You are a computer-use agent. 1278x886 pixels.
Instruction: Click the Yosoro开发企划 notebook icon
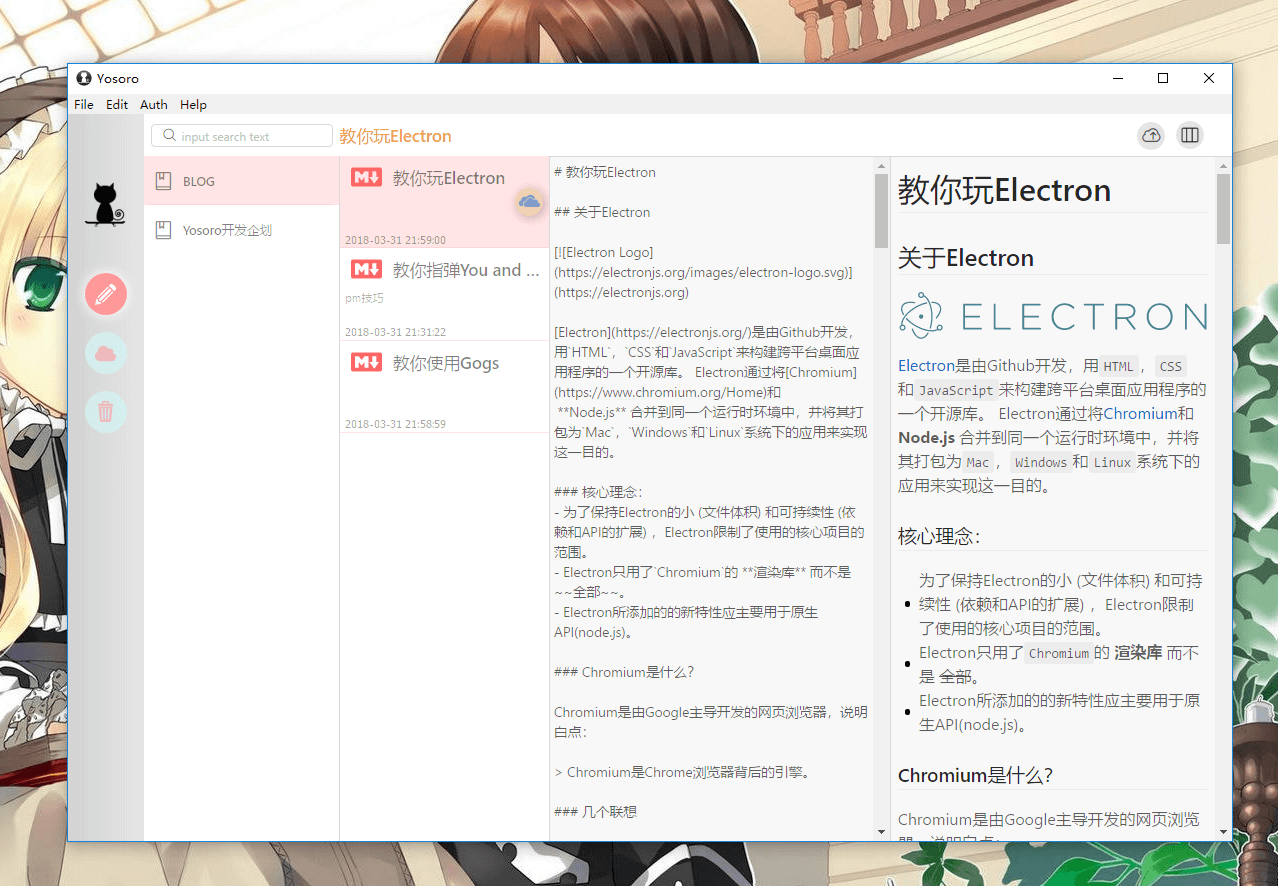[163, 230]
